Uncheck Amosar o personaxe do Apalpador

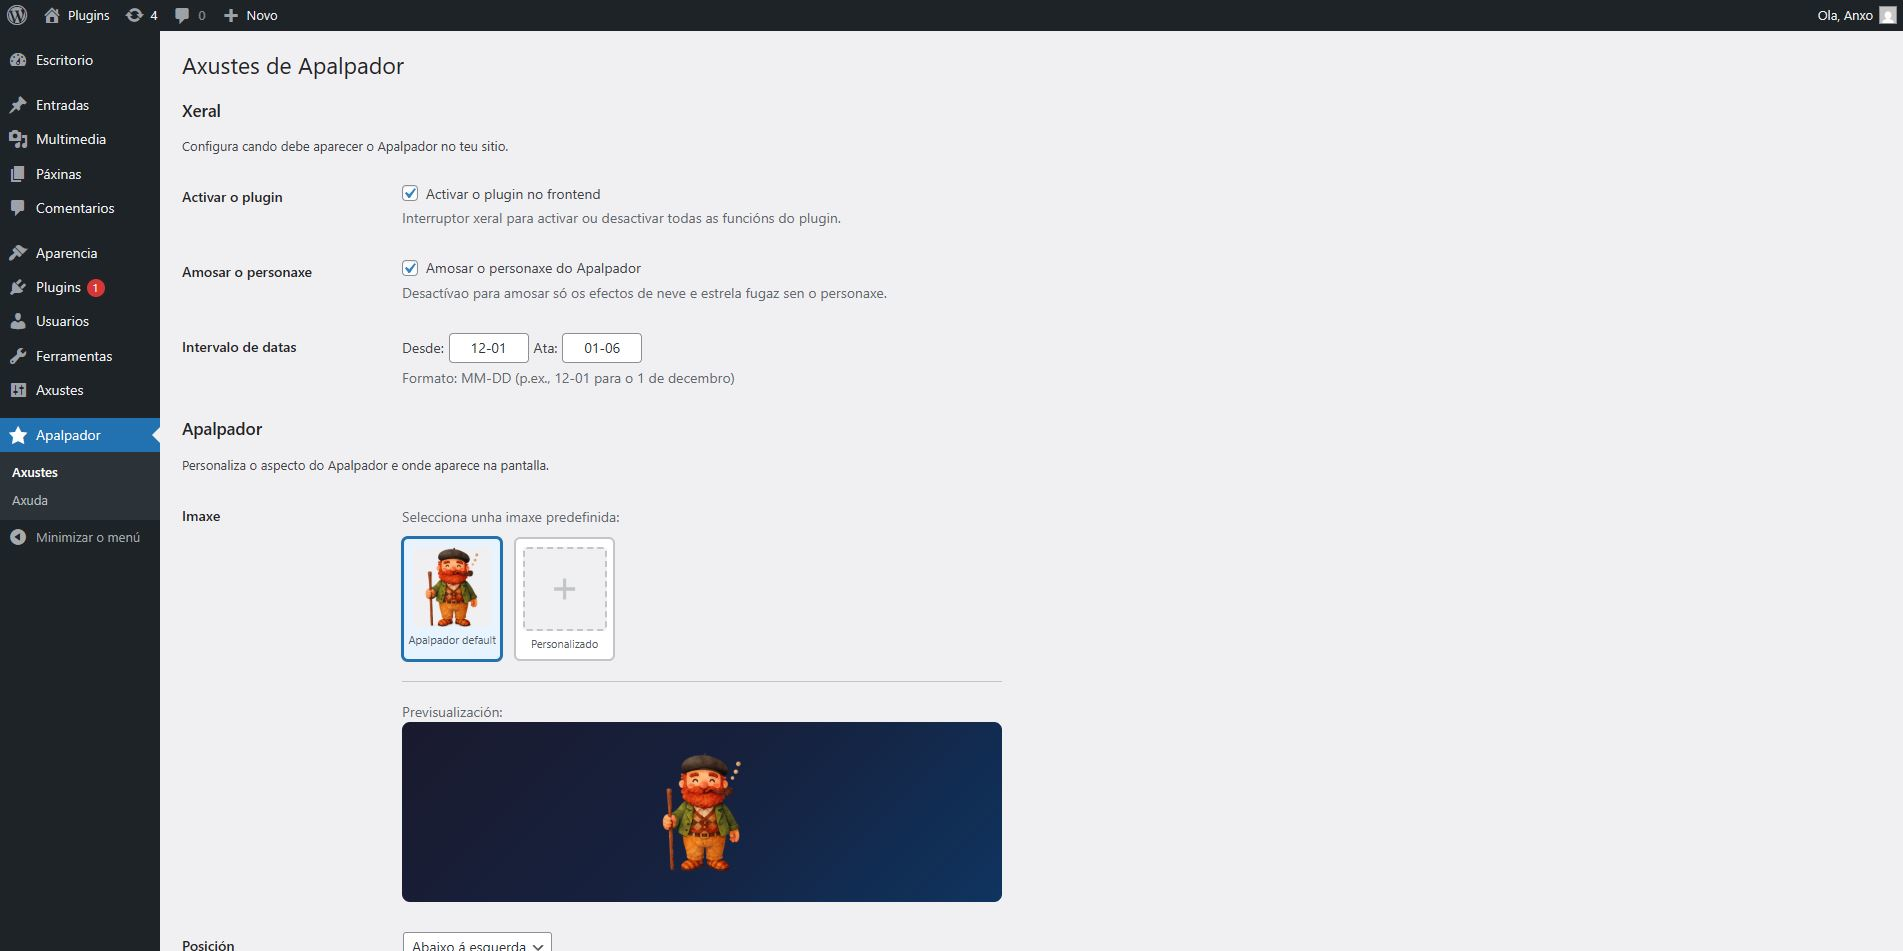pyautogui.click(x=410, y=268)
